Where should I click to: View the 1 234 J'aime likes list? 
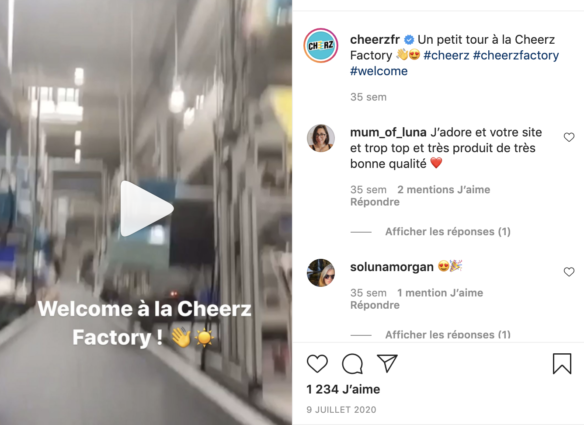tap(343, 389)
